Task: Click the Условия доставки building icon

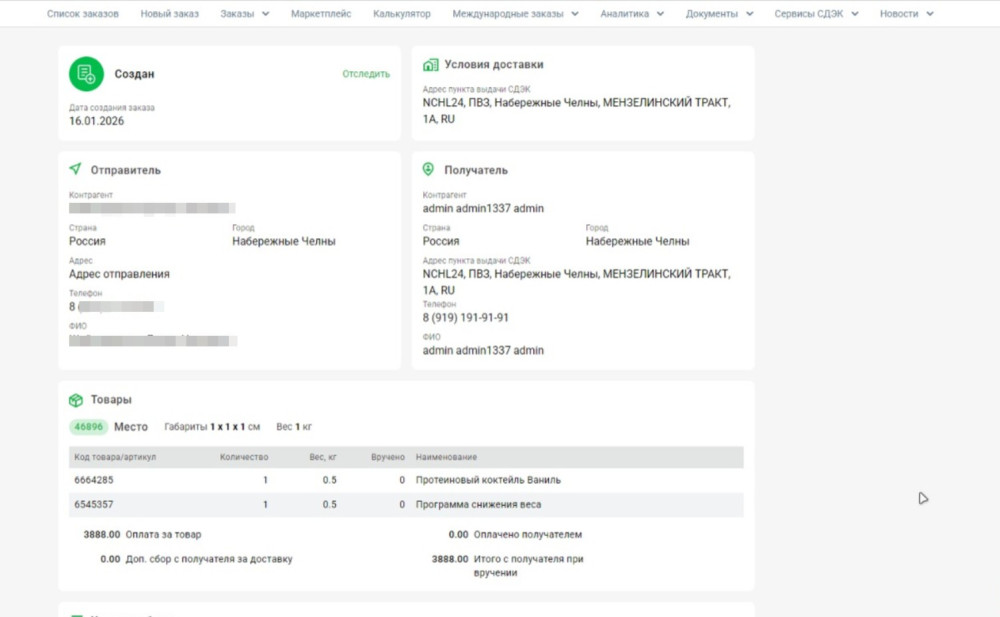Action: click(x=430, y=64)
